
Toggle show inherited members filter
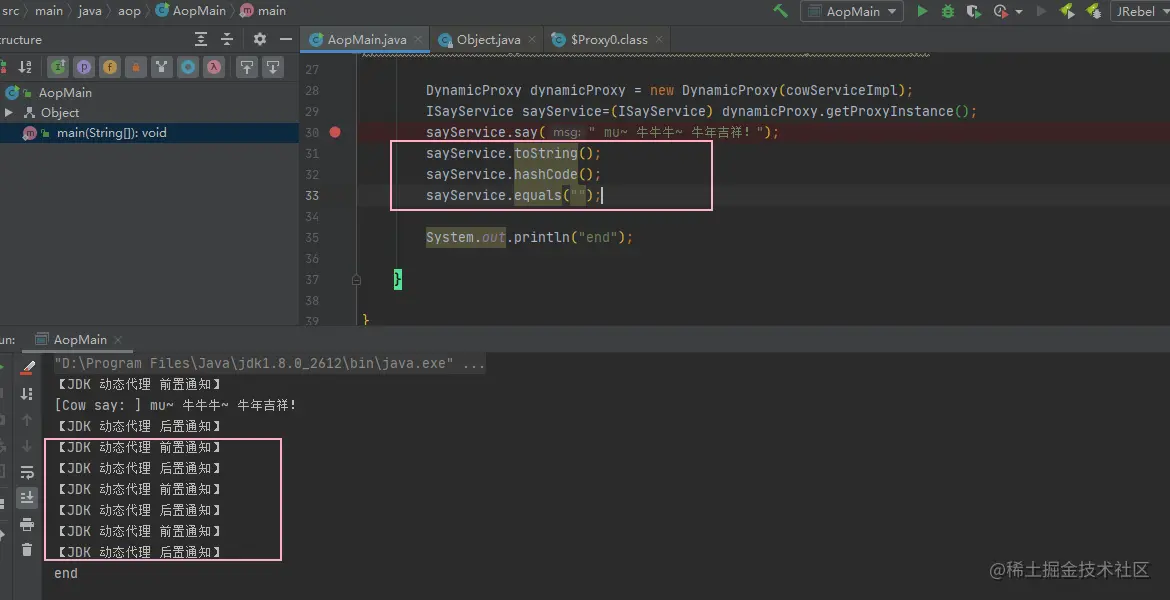pyautogui.click(x=58, y=67)
